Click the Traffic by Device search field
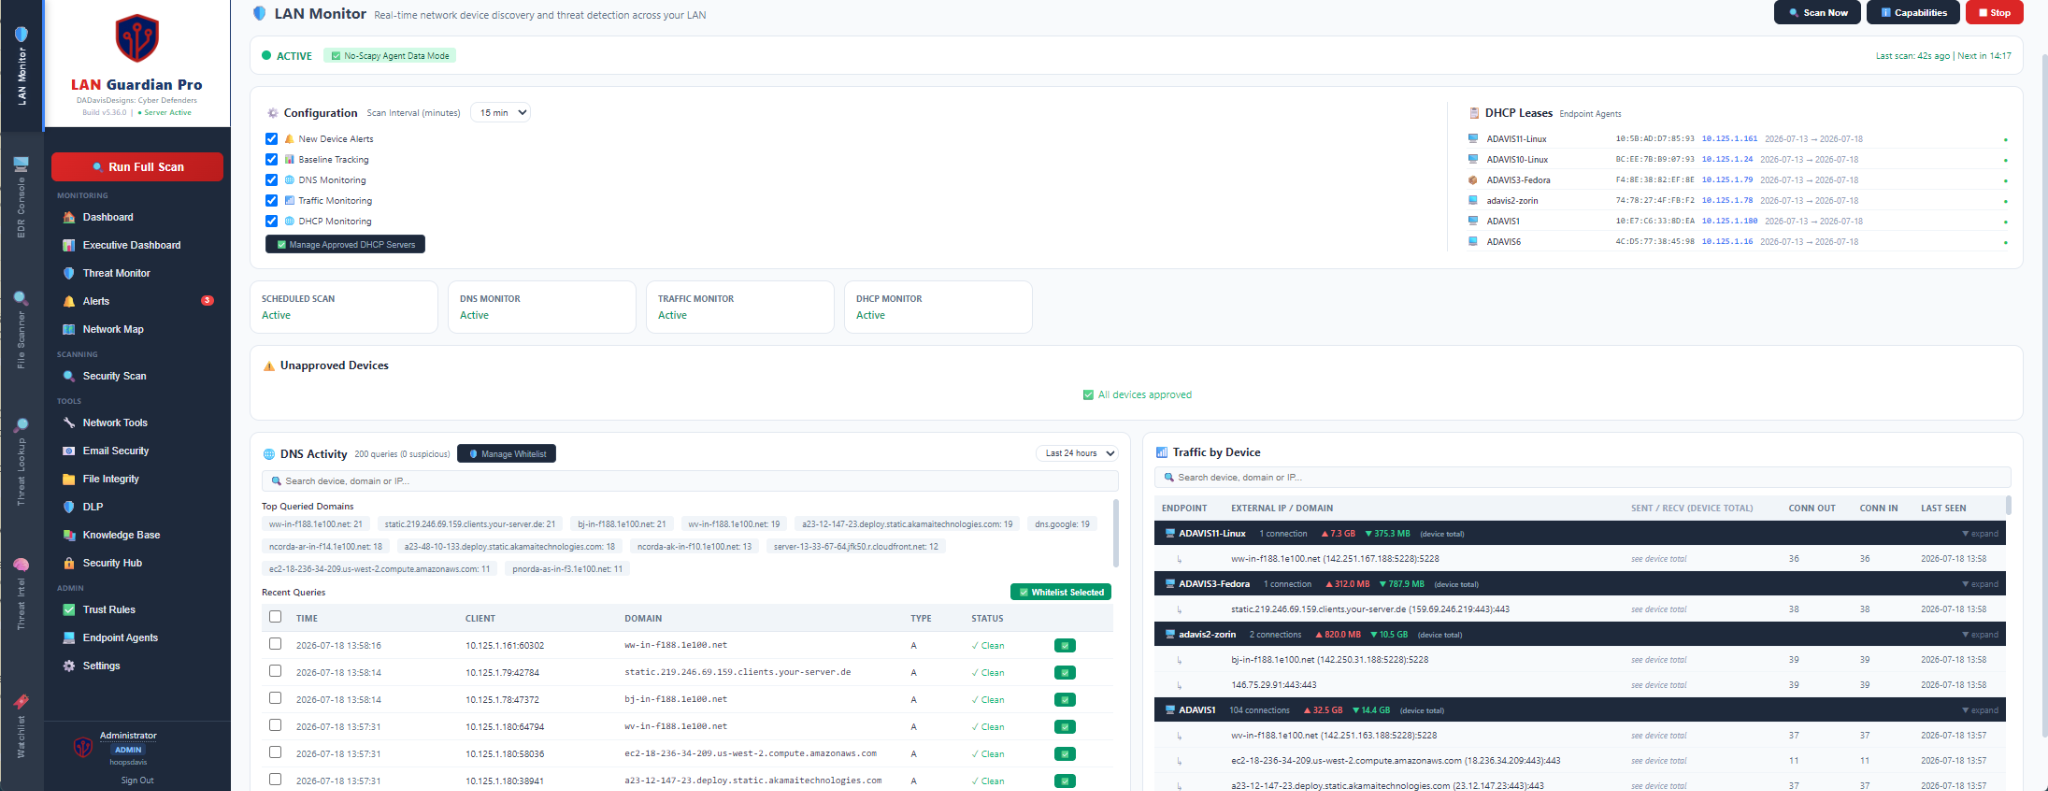This screenshot has height=791, width=2048. pyautogui.click(x=1582, y=478)
